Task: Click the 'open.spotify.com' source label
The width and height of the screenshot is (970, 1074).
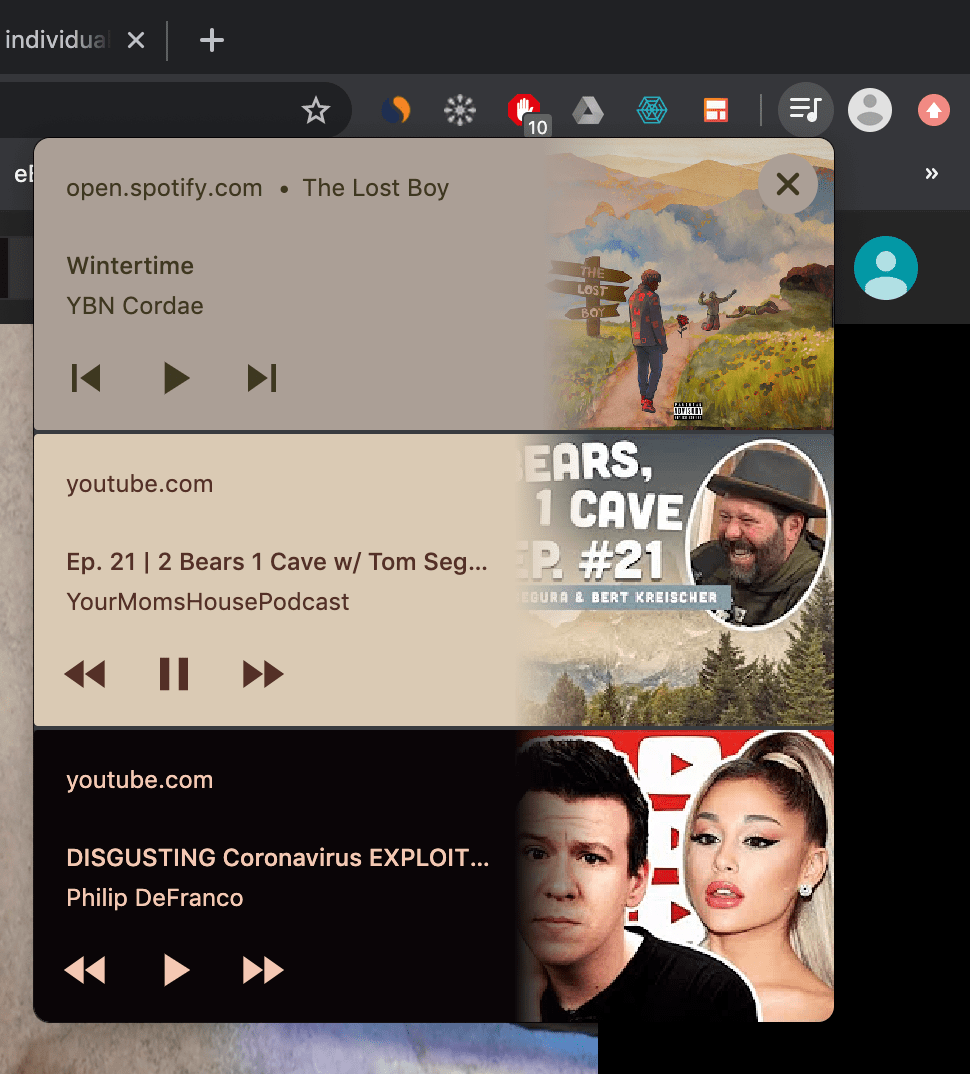Action: 164,188
